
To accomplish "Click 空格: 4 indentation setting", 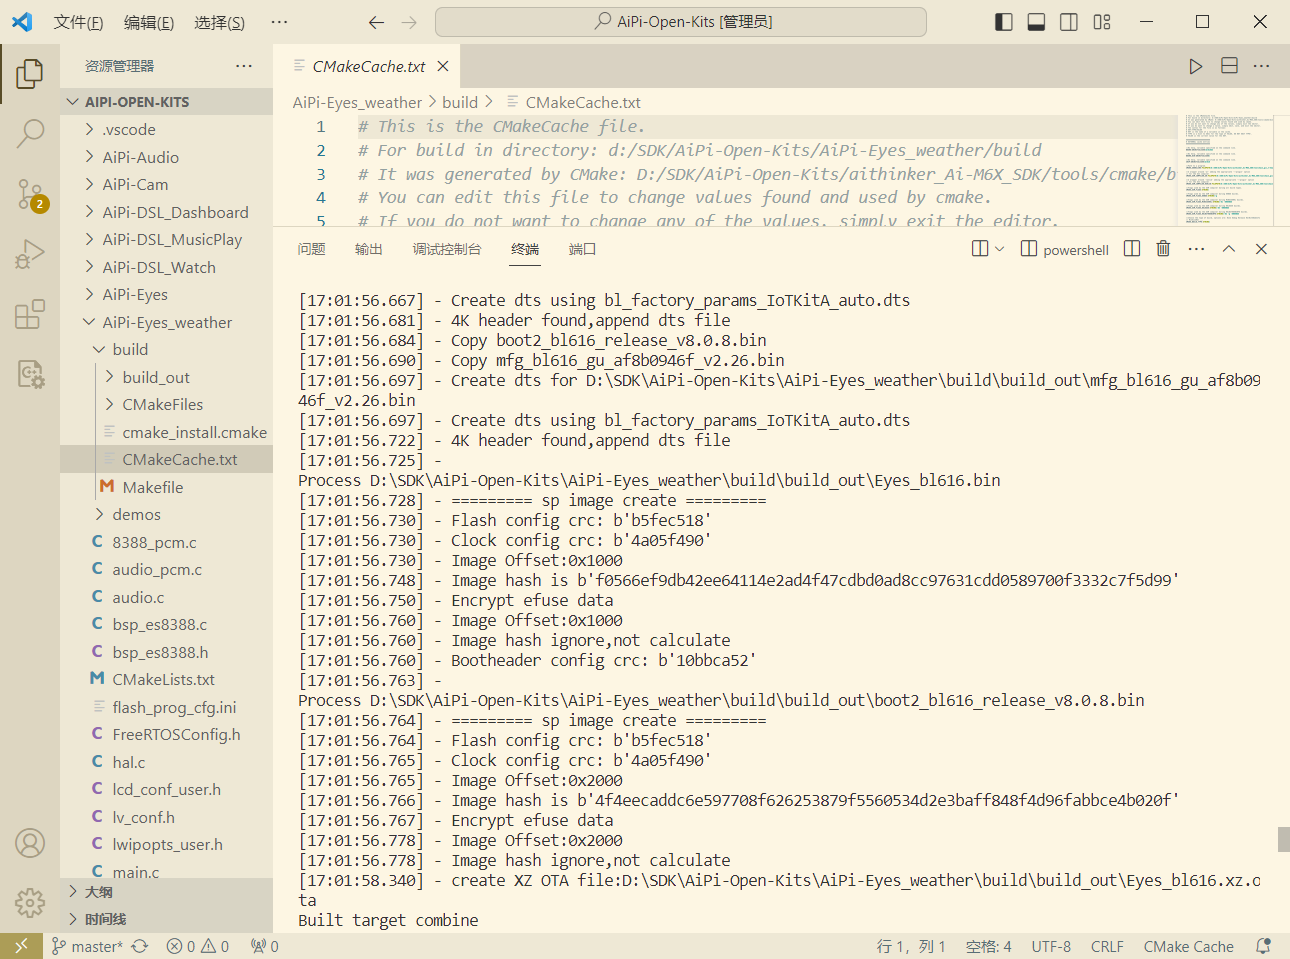I will [x=988, y=946].
